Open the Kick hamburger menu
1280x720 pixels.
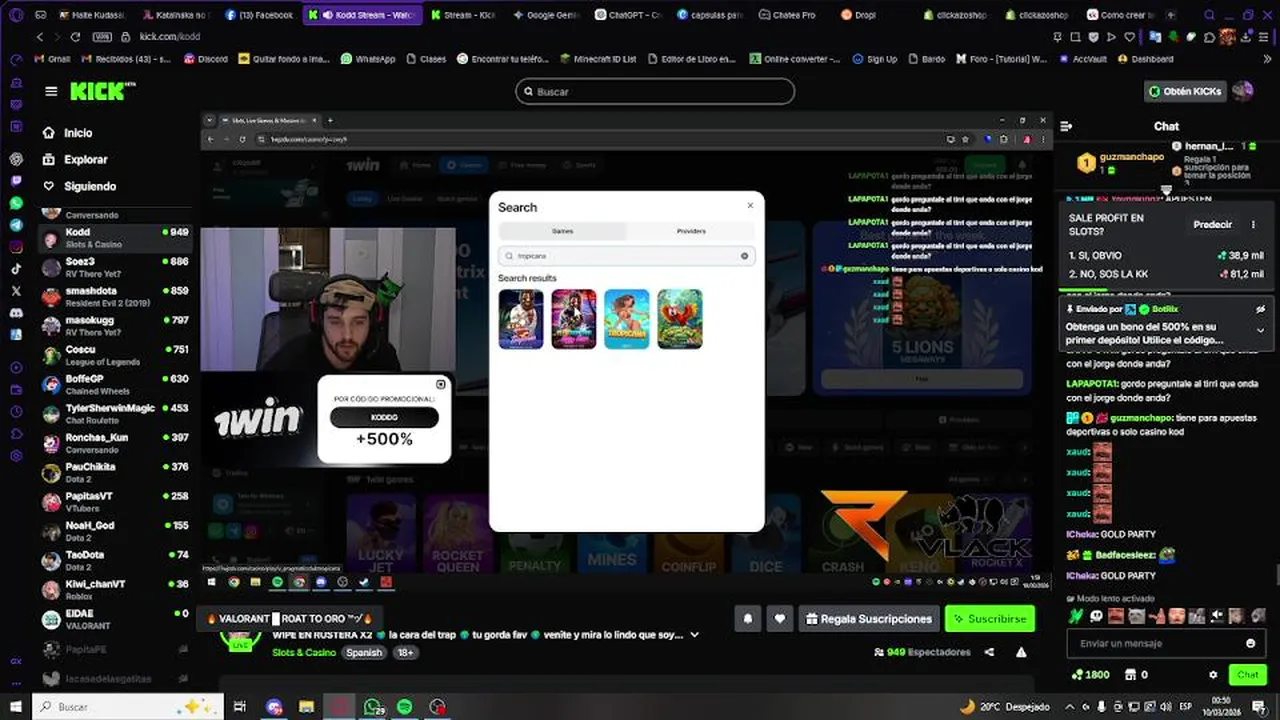click(x=51, y=91)
